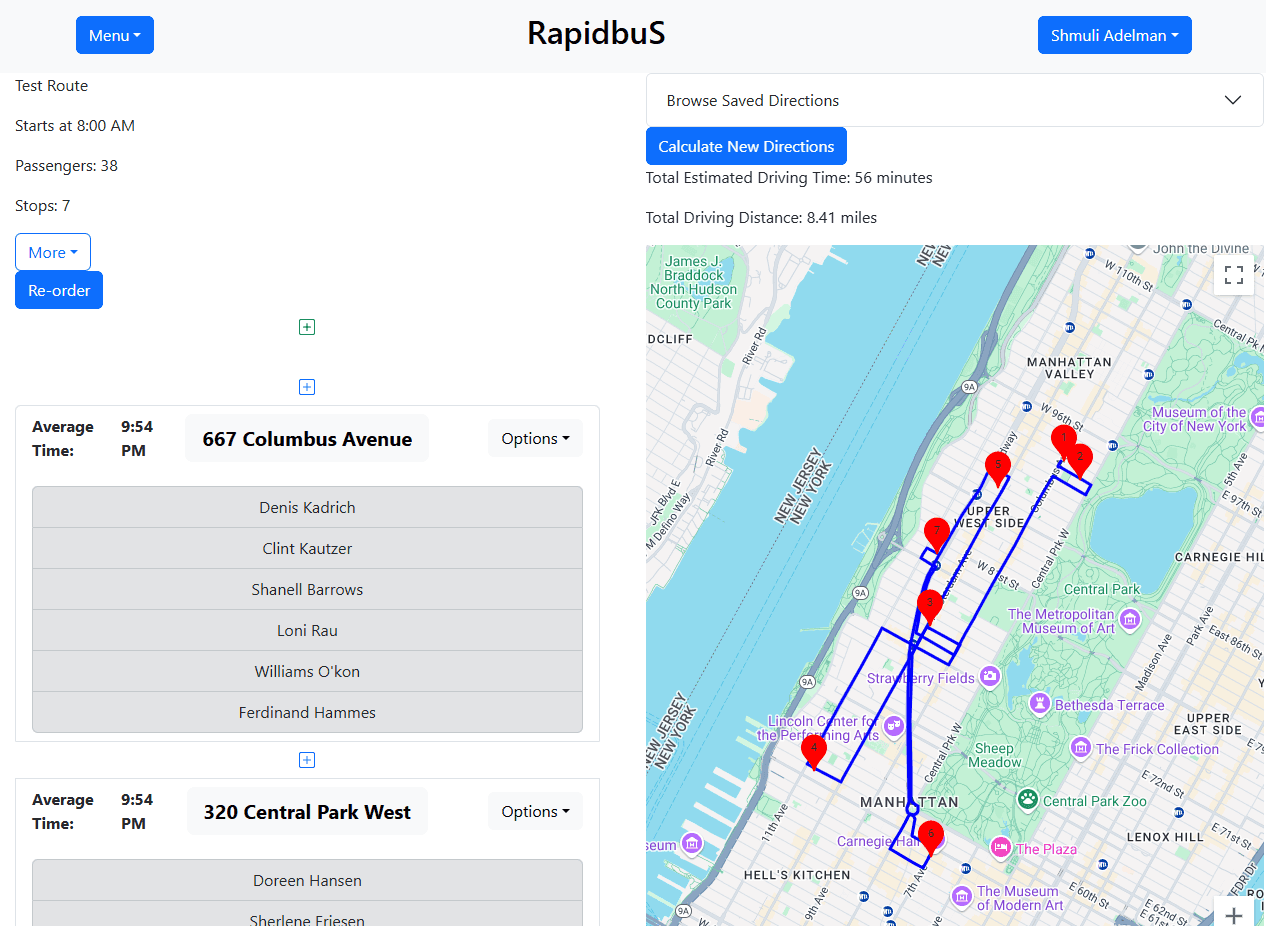Select passenger Denis Kadrich from the stop list
The image size is (1266, 926).
[x=307, y=507]
